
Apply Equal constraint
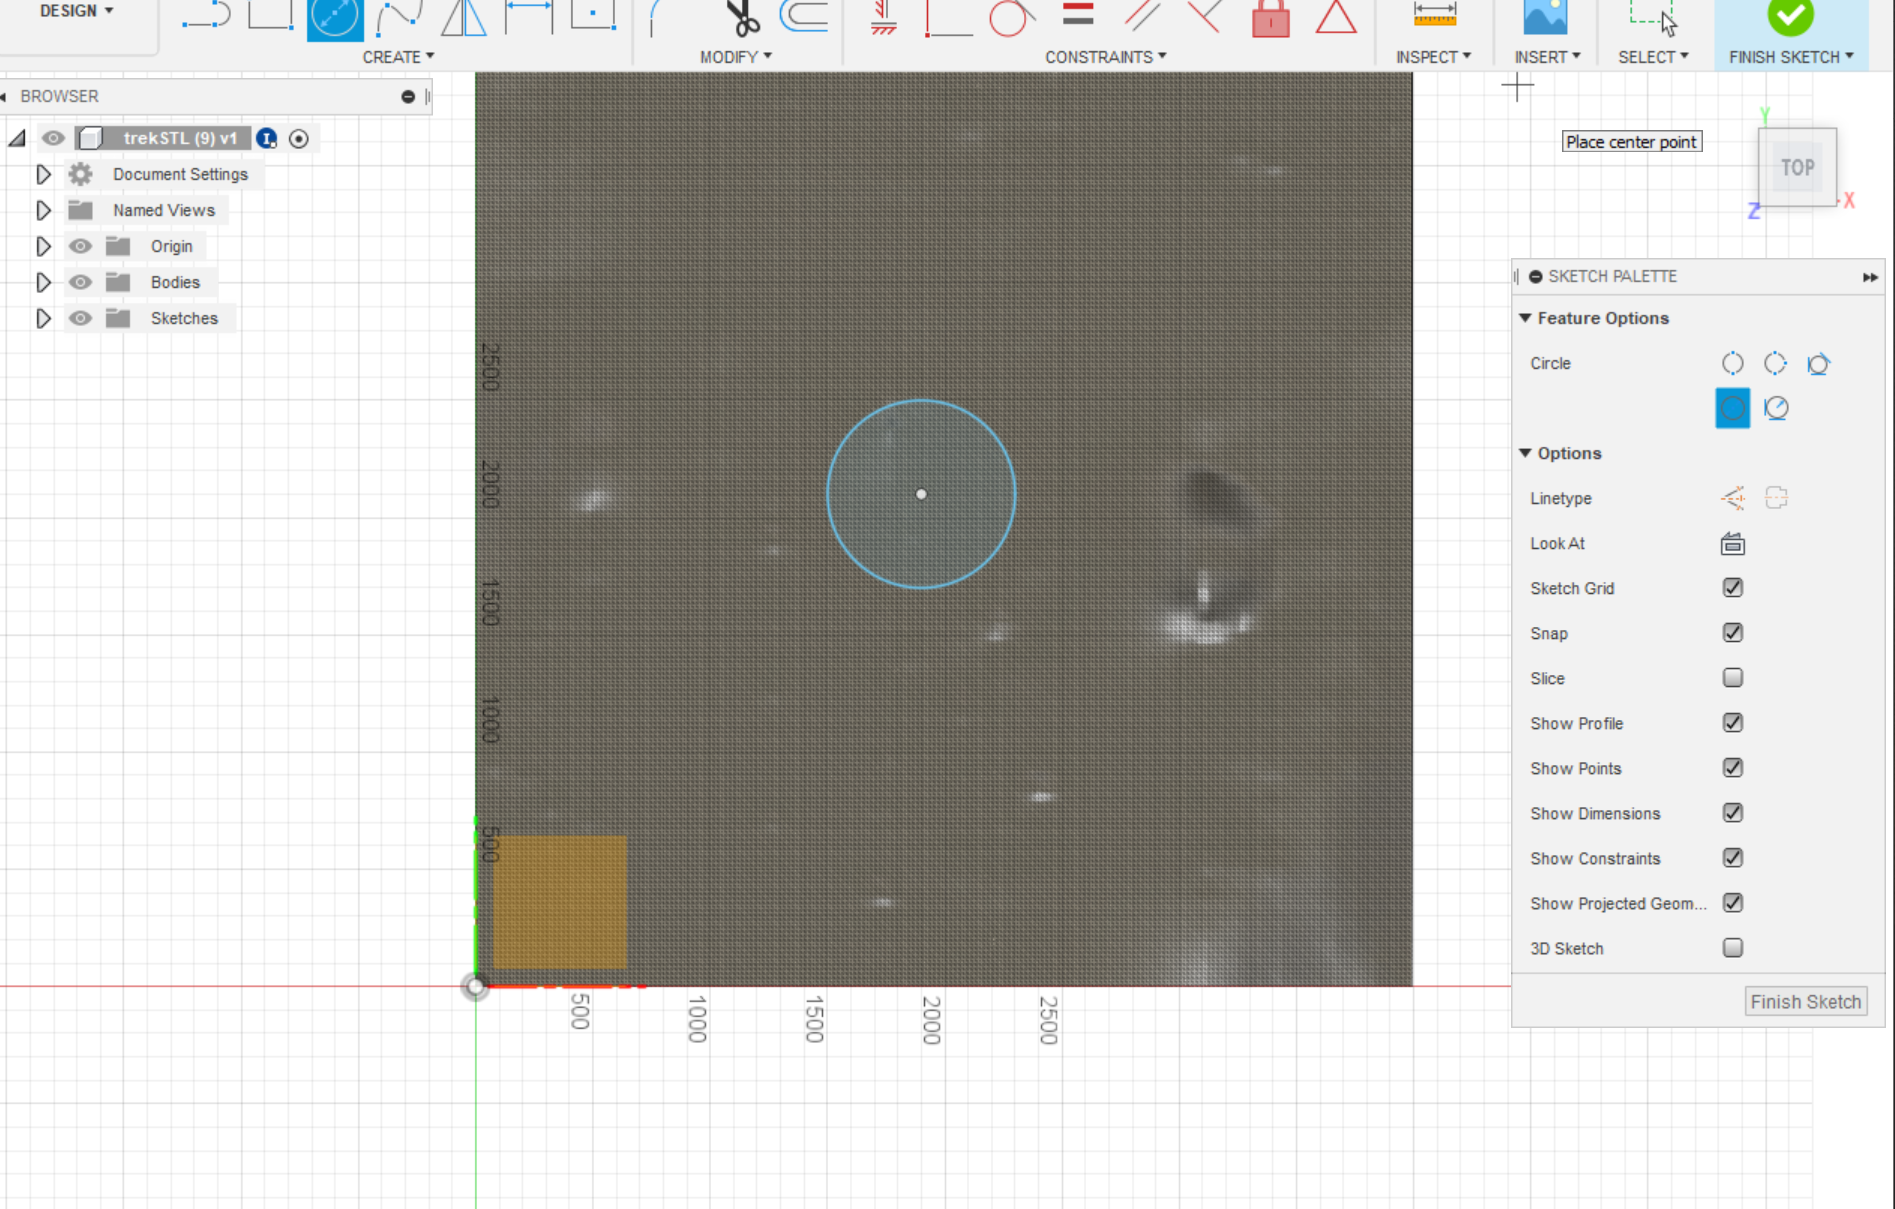pos(1077,14)
